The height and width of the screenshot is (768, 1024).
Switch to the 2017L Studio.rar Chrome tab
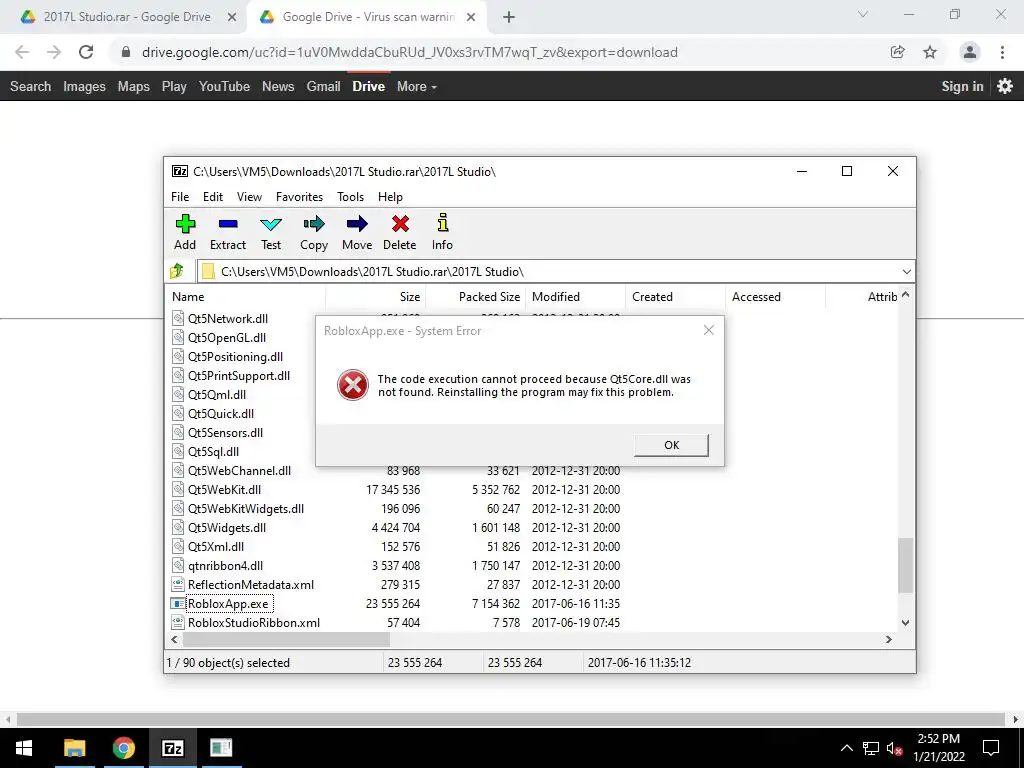126,17
